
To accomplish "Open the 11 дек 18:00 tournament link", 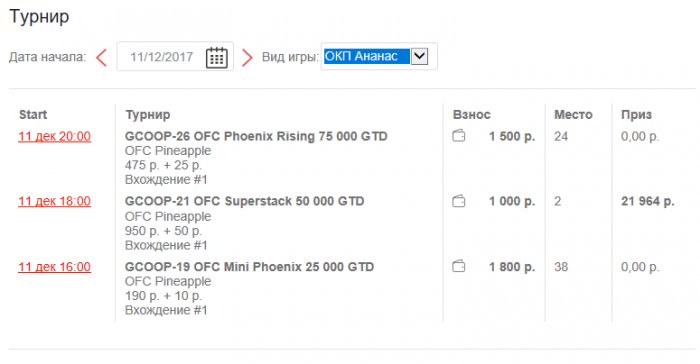I will pyautogui.click(x=54, y=201).
